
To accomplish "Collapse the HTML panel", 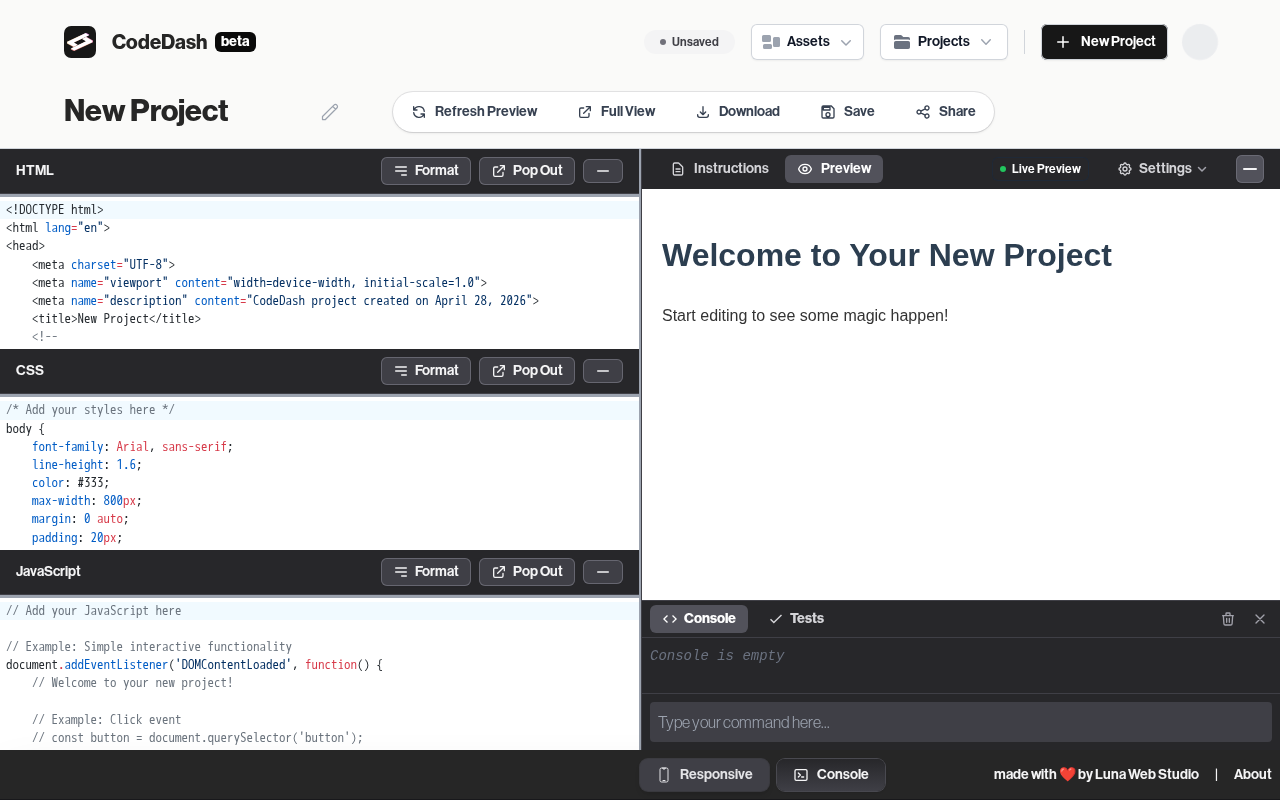I will 603,171.
